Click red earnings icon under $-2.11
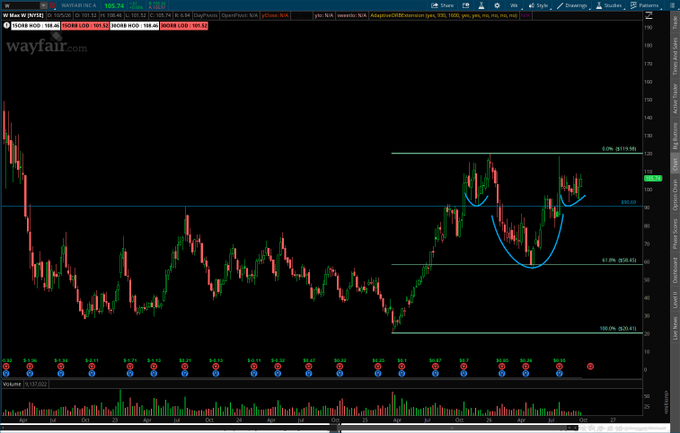The height and width of the screenshot is (433, 680). [x=92, y=367]
